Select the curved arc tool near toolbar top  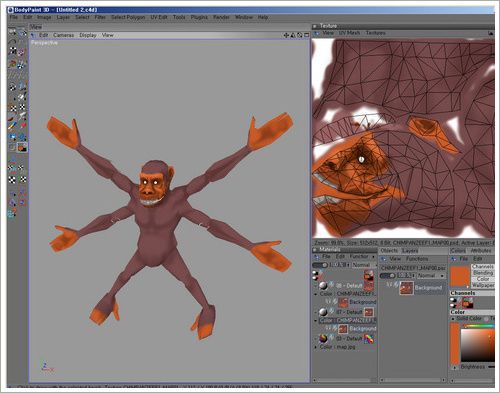coord(12,42)
